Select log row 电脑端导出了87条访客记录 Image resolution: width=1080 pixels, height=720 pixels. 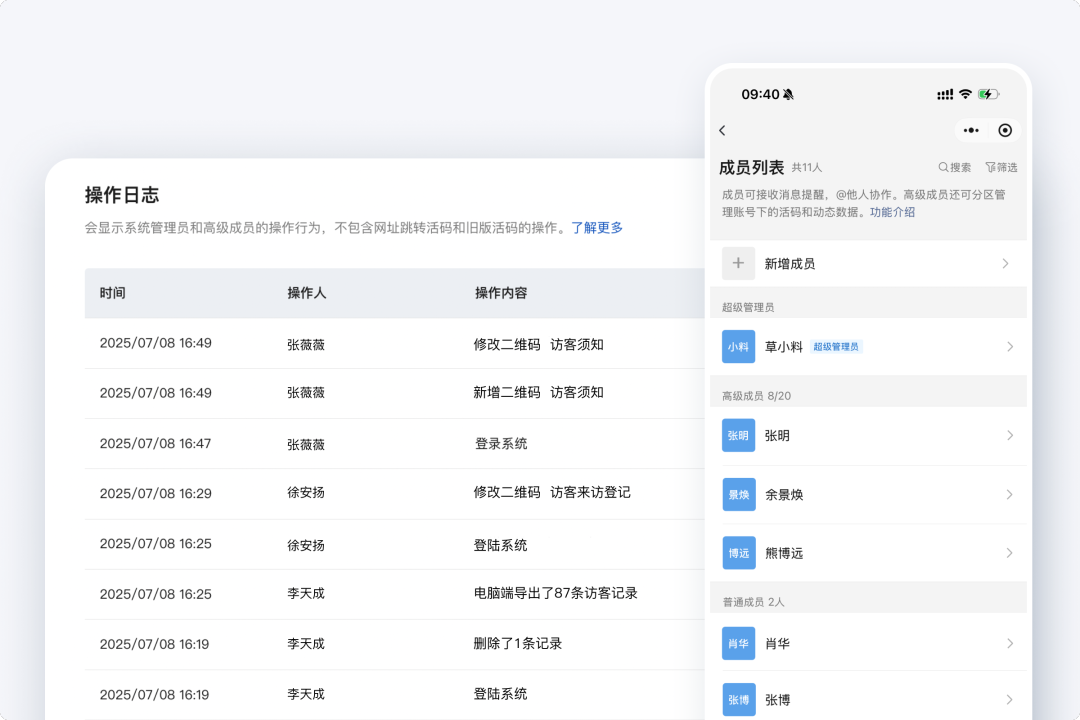pyautogui.click(x=555, y=593)
